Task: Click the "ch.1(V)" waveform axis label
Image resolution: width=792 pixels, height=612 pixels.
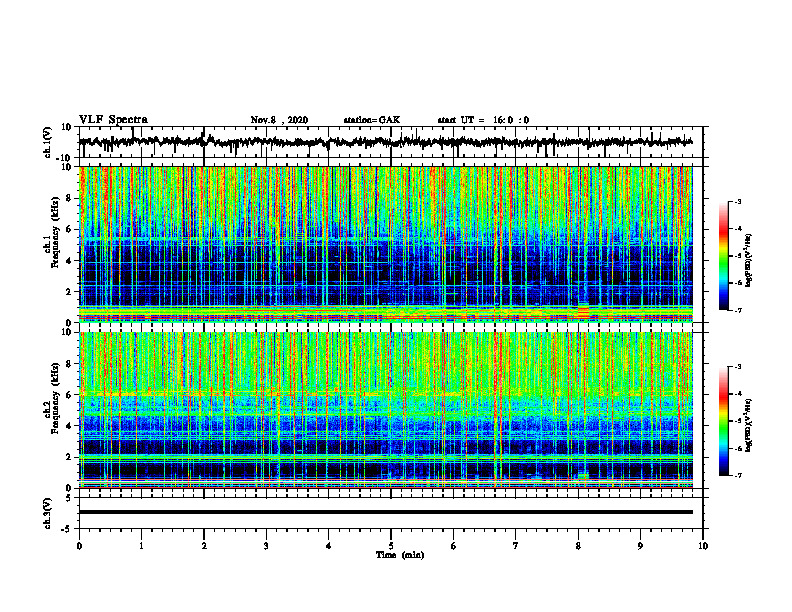Action: [x=48, y=142]
